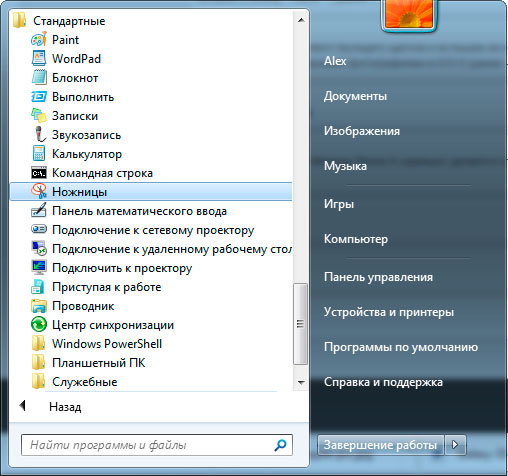Click the network projector connection icon
508x476 pixels.
(39, 229)
